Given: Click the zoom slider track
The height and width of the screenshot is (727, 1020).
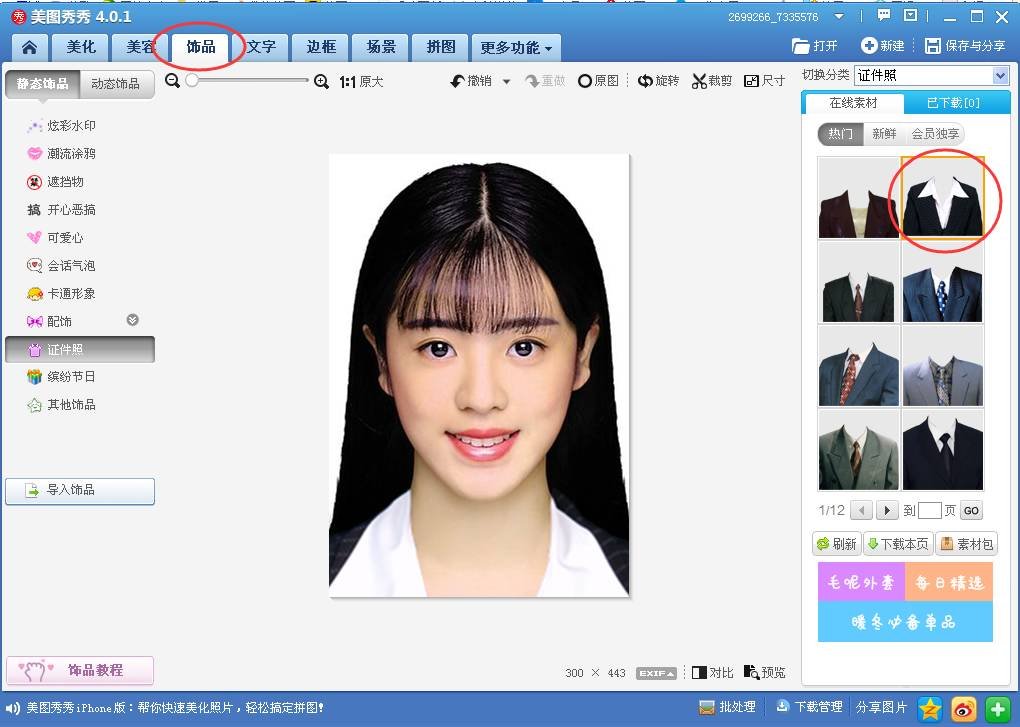Looking at the screenshot, I should point(250,81).
